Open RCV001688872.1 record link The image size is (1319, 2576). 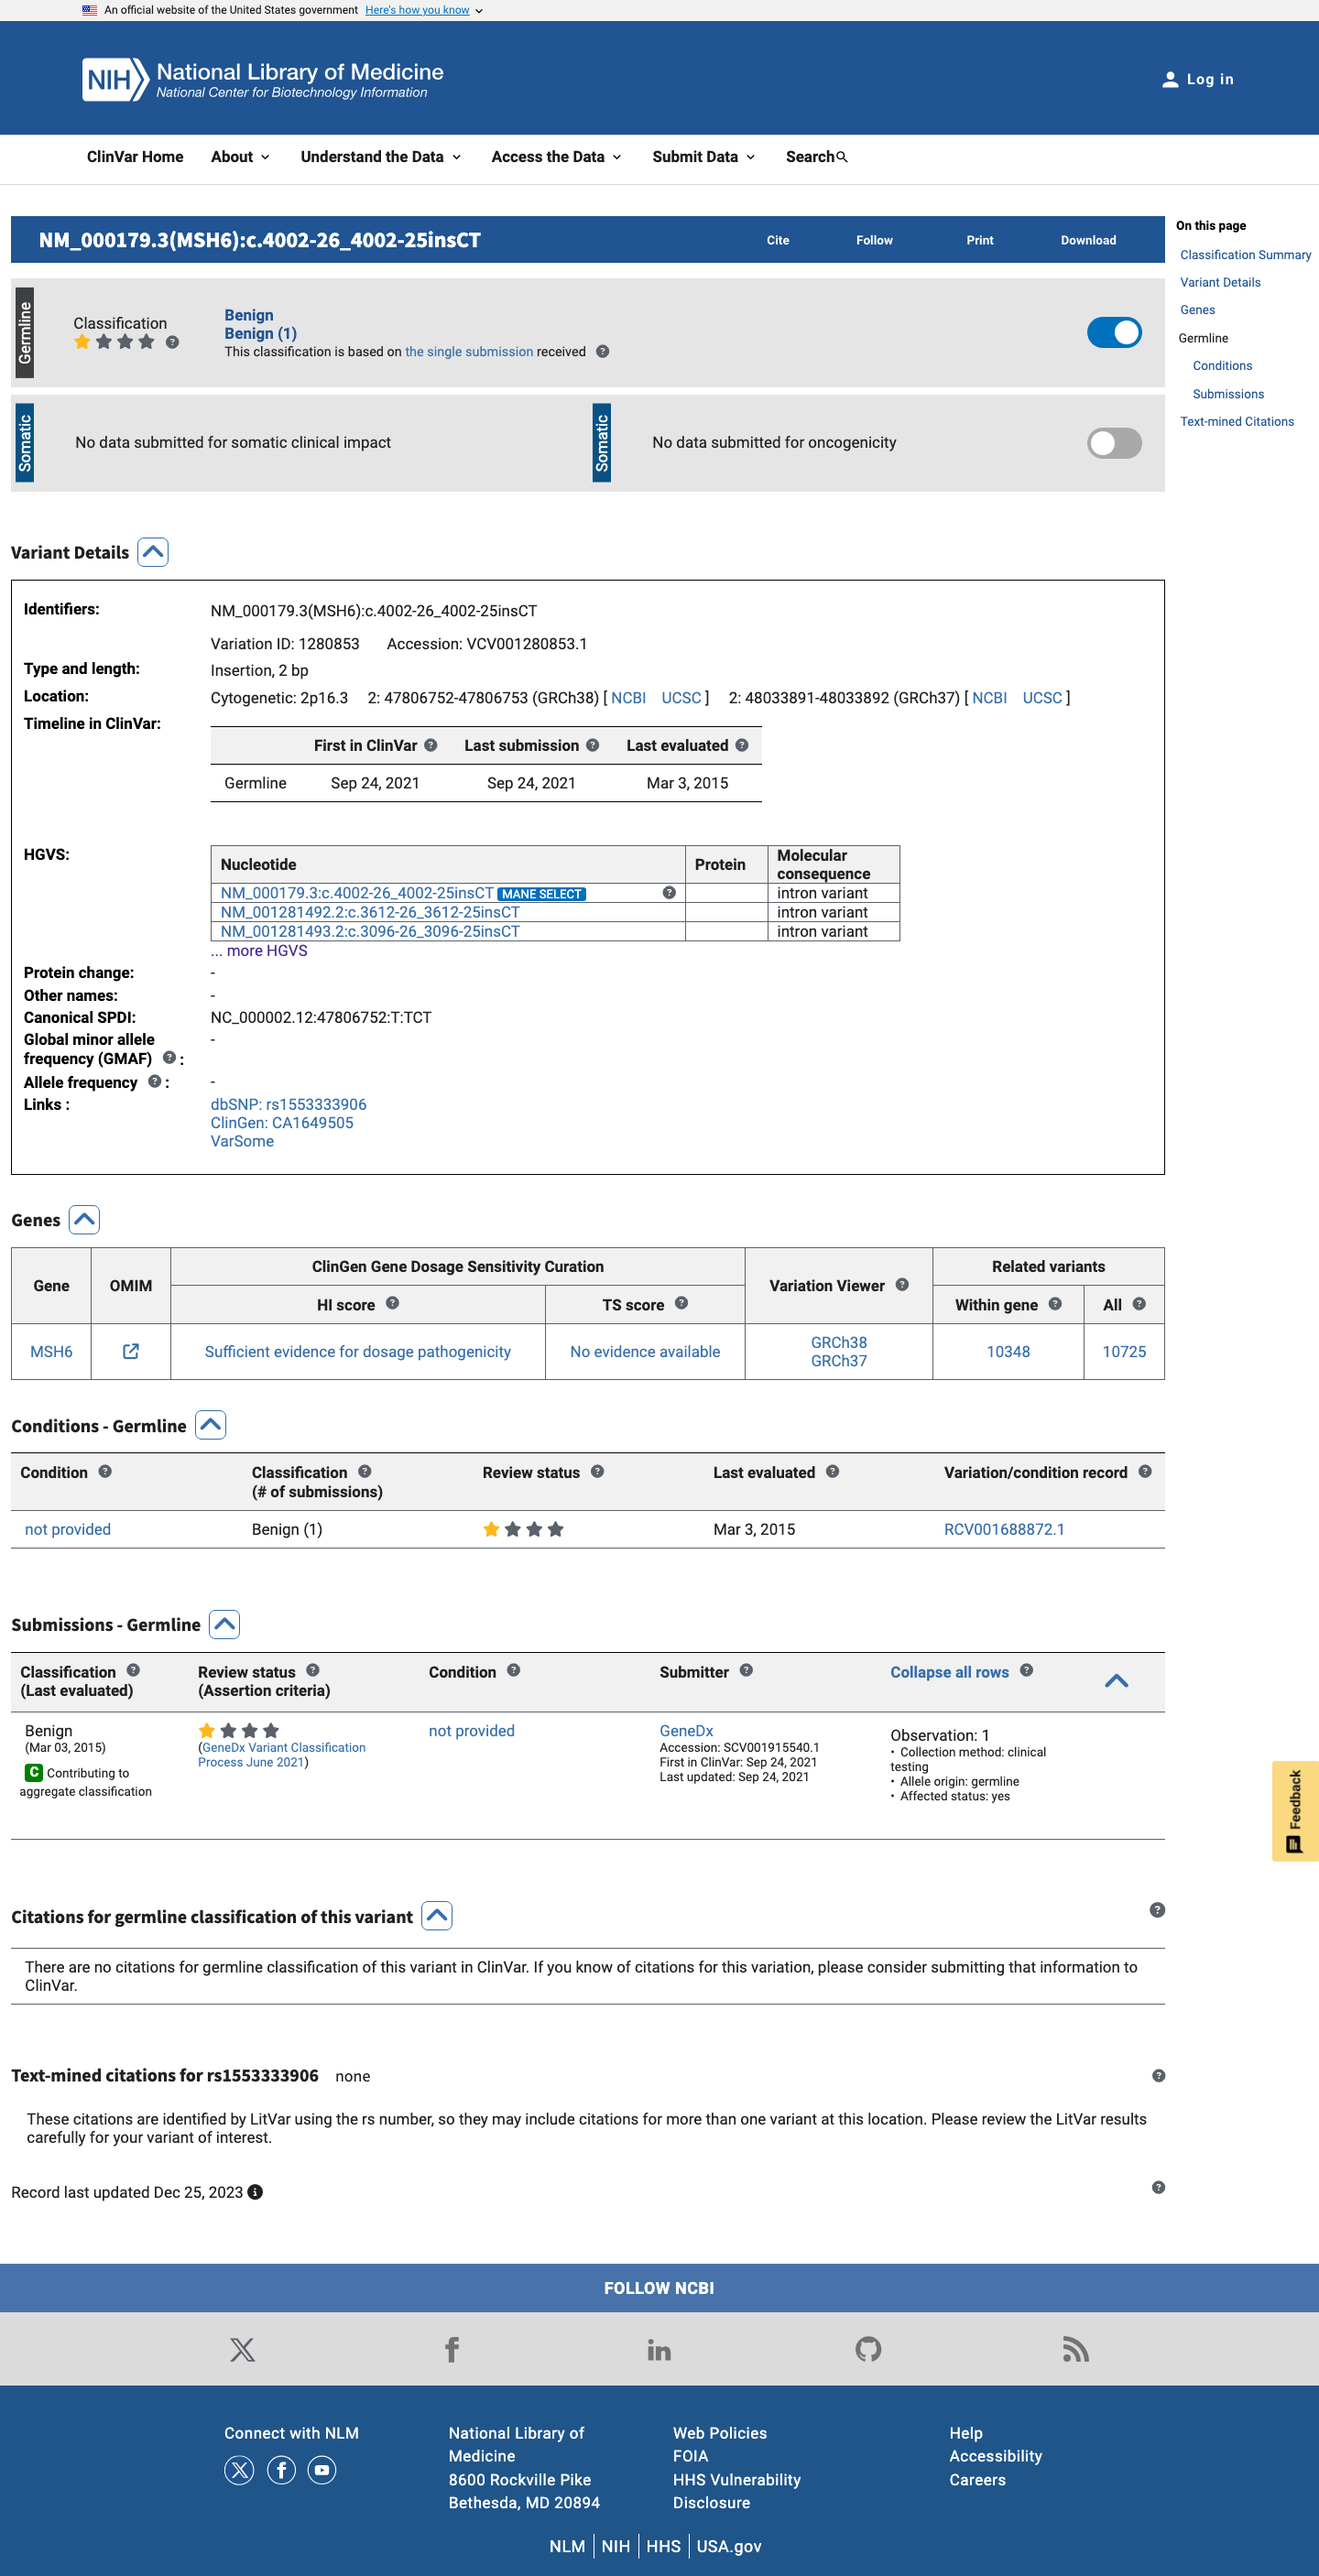[x=1004, y=1529]
